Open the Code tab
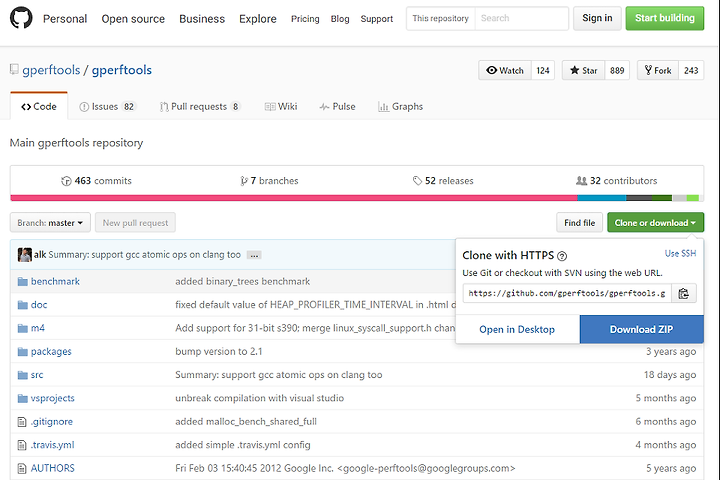This screenshot has width=720, height=480. tap(39, 106)
